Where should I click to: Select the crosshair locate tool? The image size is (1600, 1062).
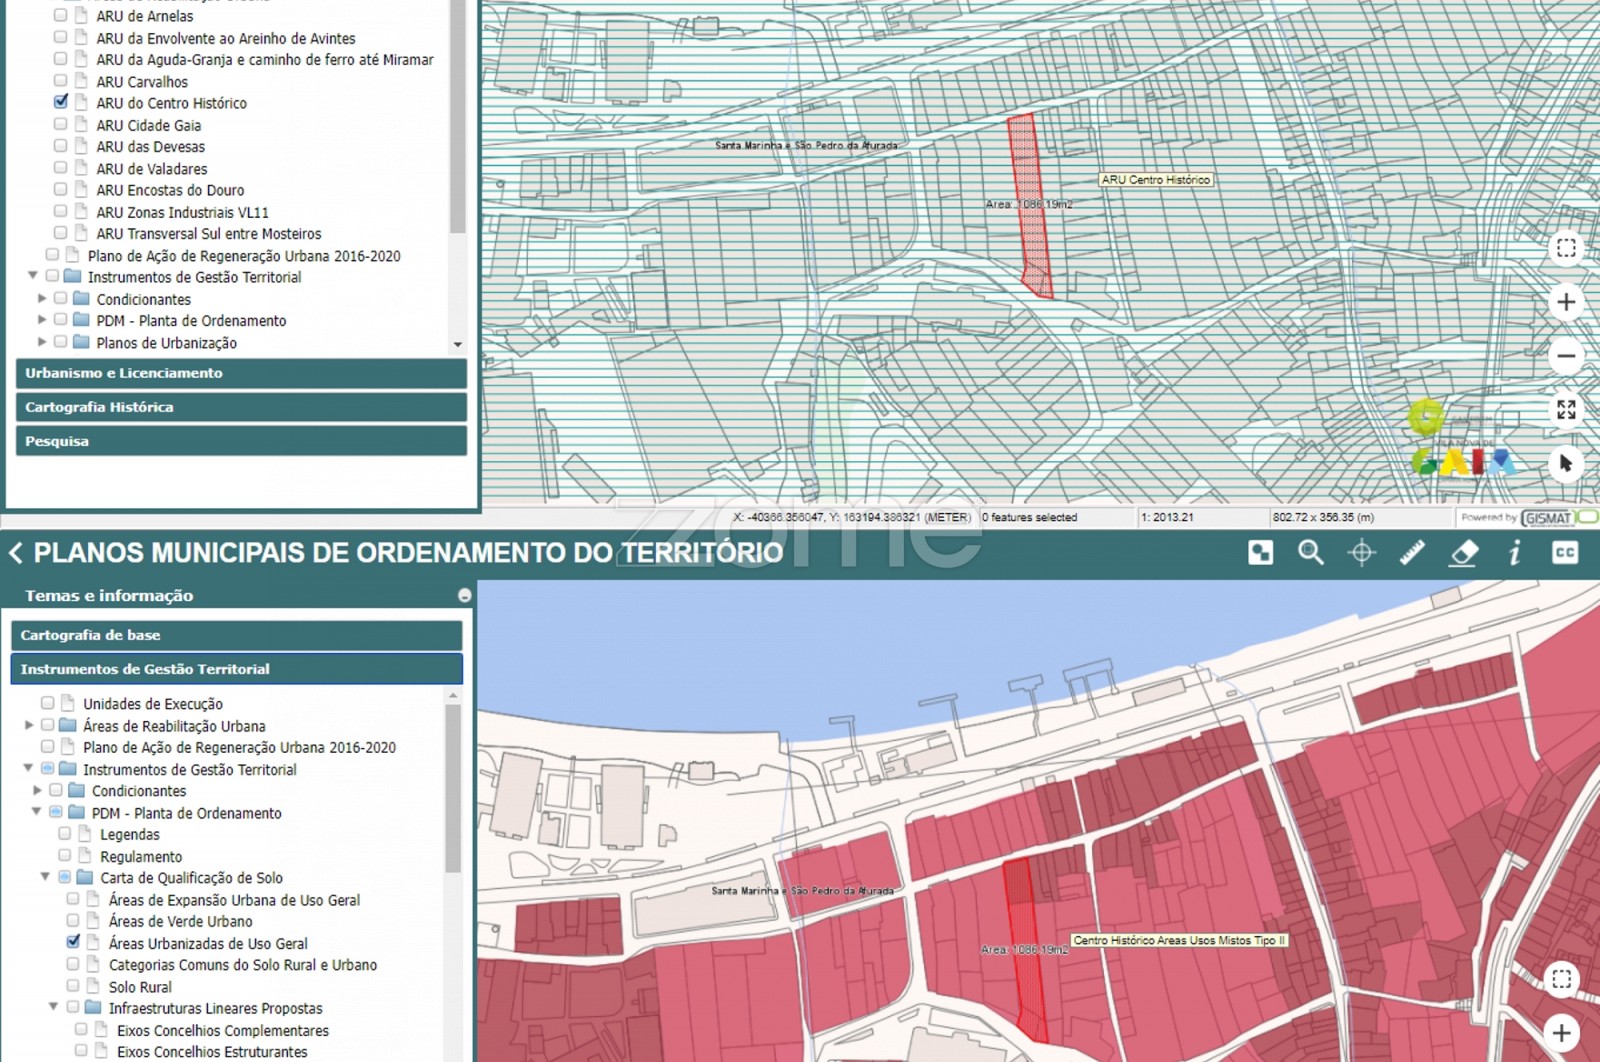pos(1361,552)
